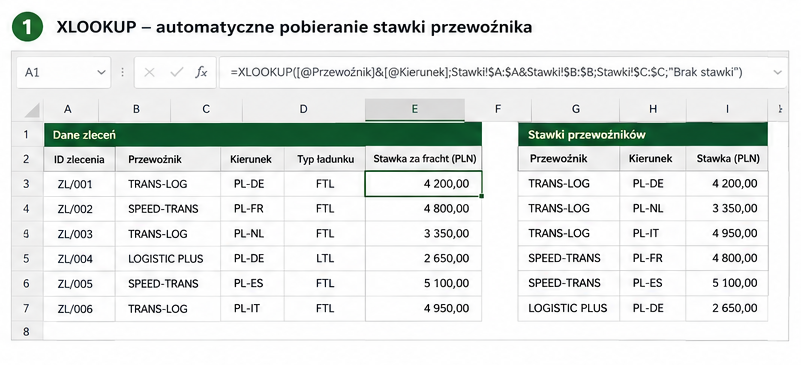Click the LTL cargo type cell
The image size is (801, 365).
pyautogui.click(x=325, y=259)
